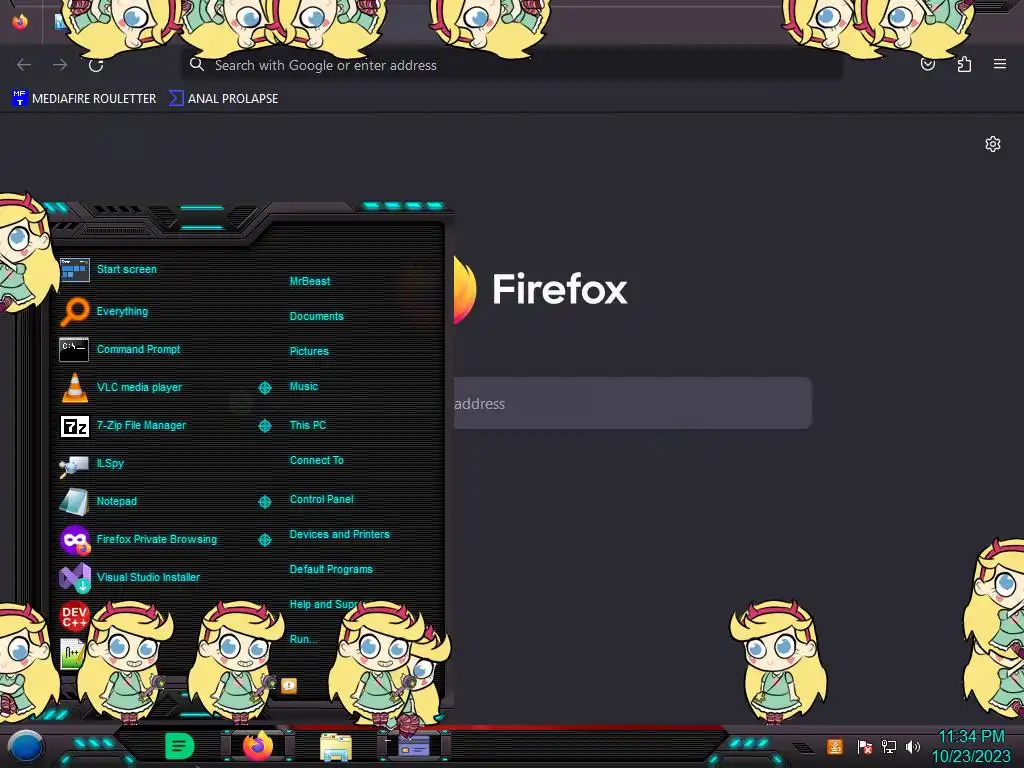Open Default Programs entry
Viewport: 1024px width, 768px height.
click(331, 569)
